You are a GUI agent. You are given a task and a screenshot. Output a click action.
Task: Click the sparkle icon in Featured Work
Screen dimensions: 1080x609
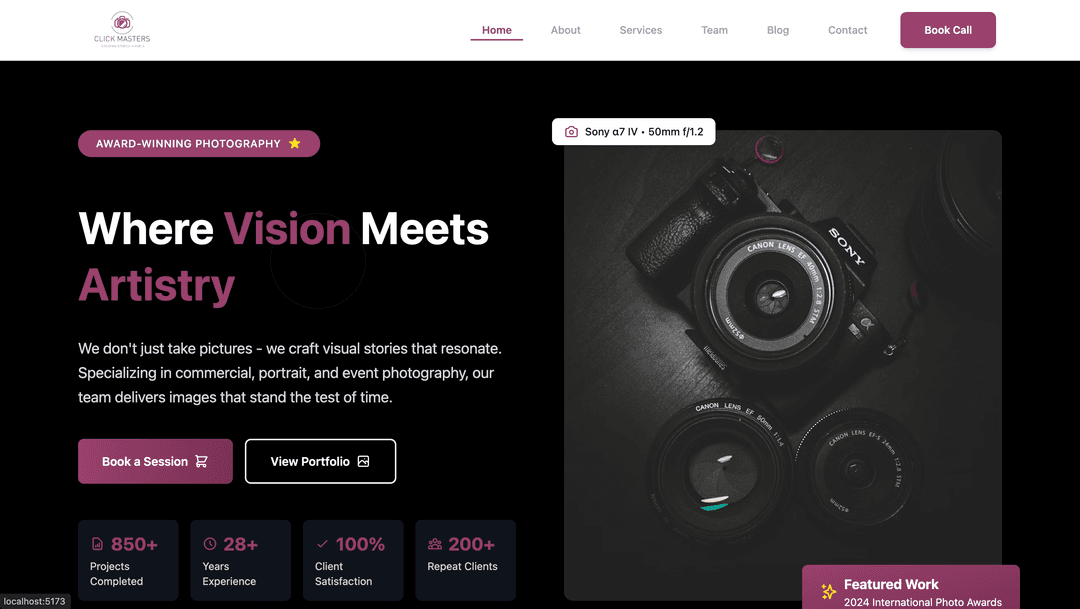(x=829, y=591)
